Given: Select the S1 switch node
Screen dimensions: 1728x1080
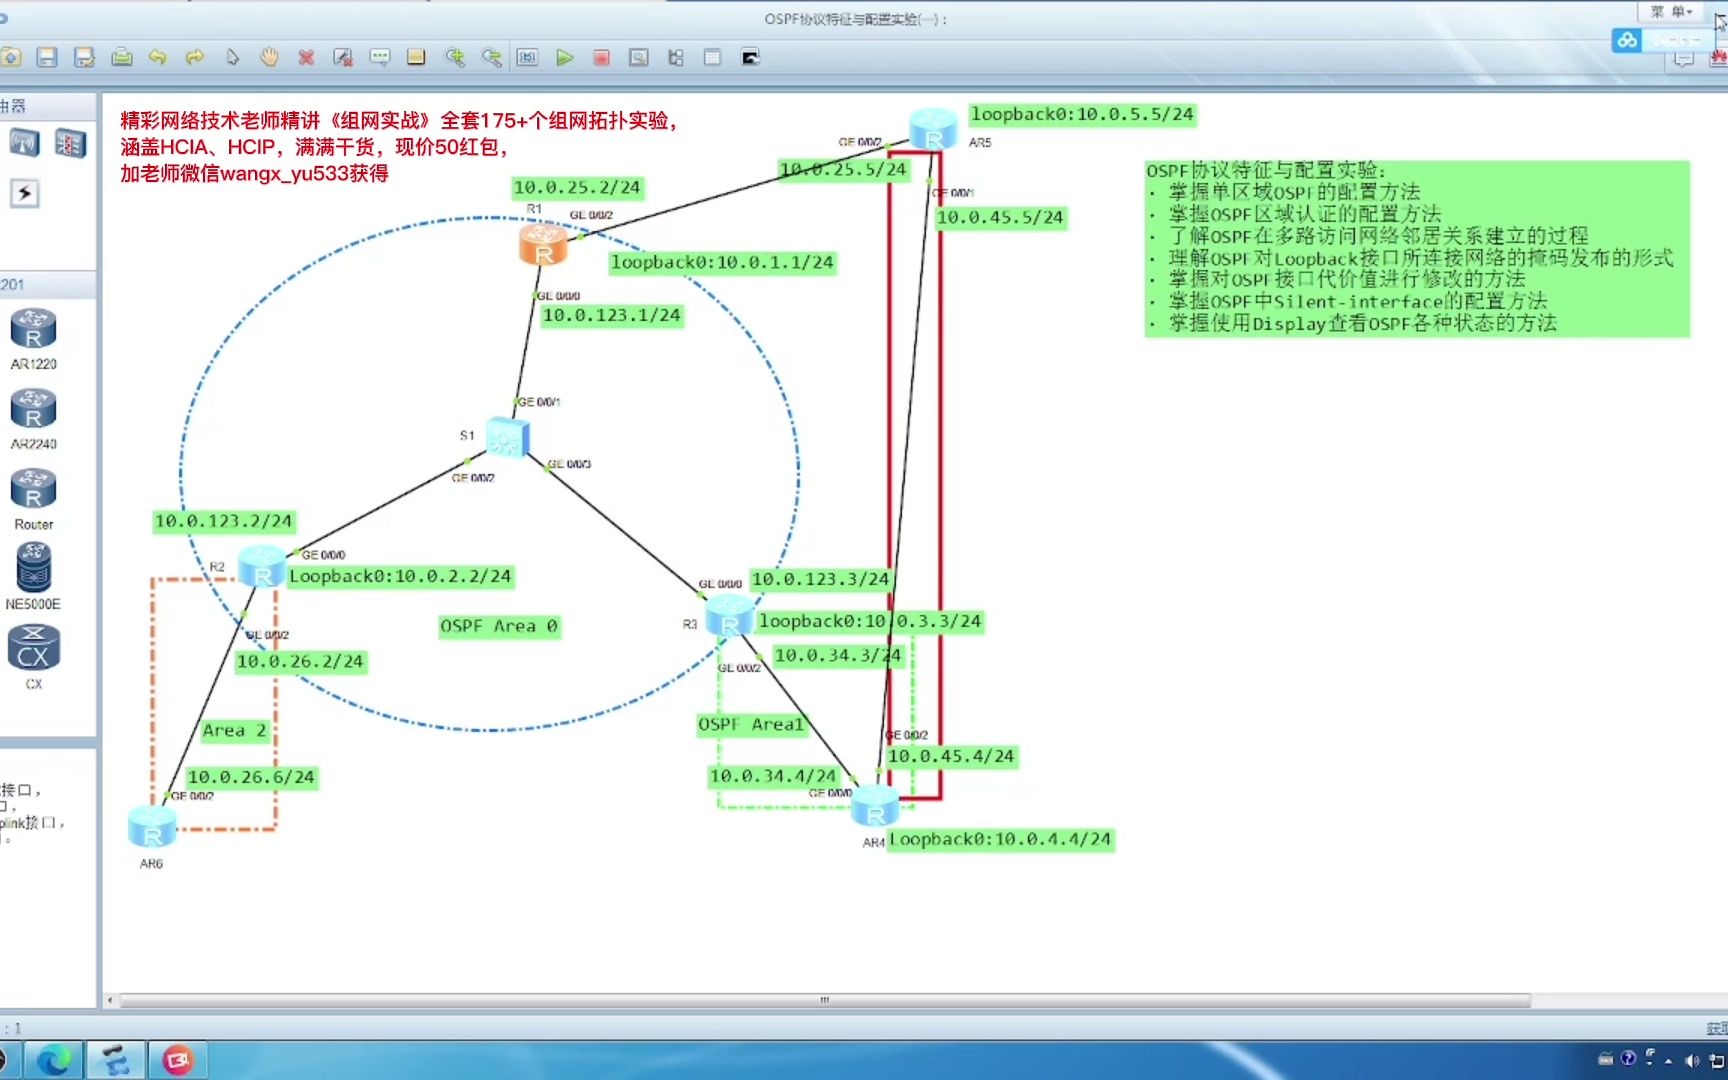Looking at the screenshot, I should click(x=506, y=435).
